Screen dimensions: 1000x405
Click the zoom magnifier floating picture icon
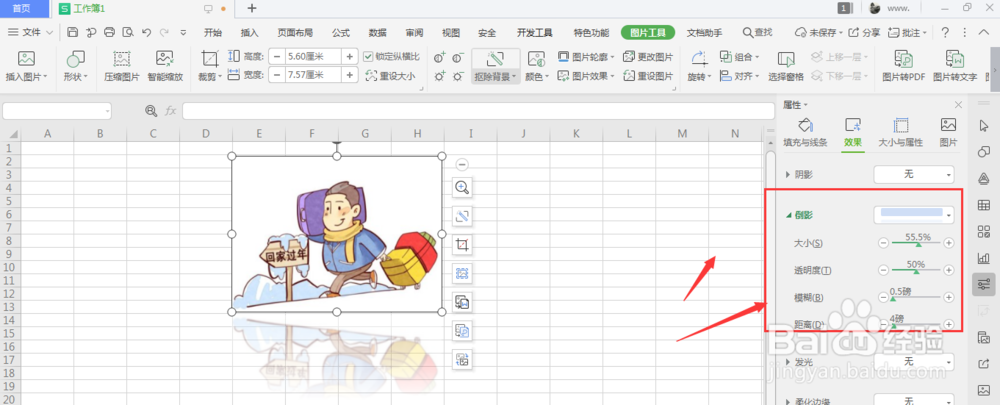point(462,187)
